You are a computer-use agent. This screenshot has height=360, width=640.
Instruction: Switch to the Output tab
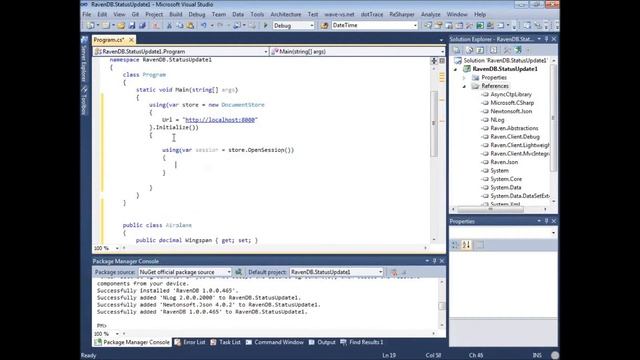(x=322, y=342)
